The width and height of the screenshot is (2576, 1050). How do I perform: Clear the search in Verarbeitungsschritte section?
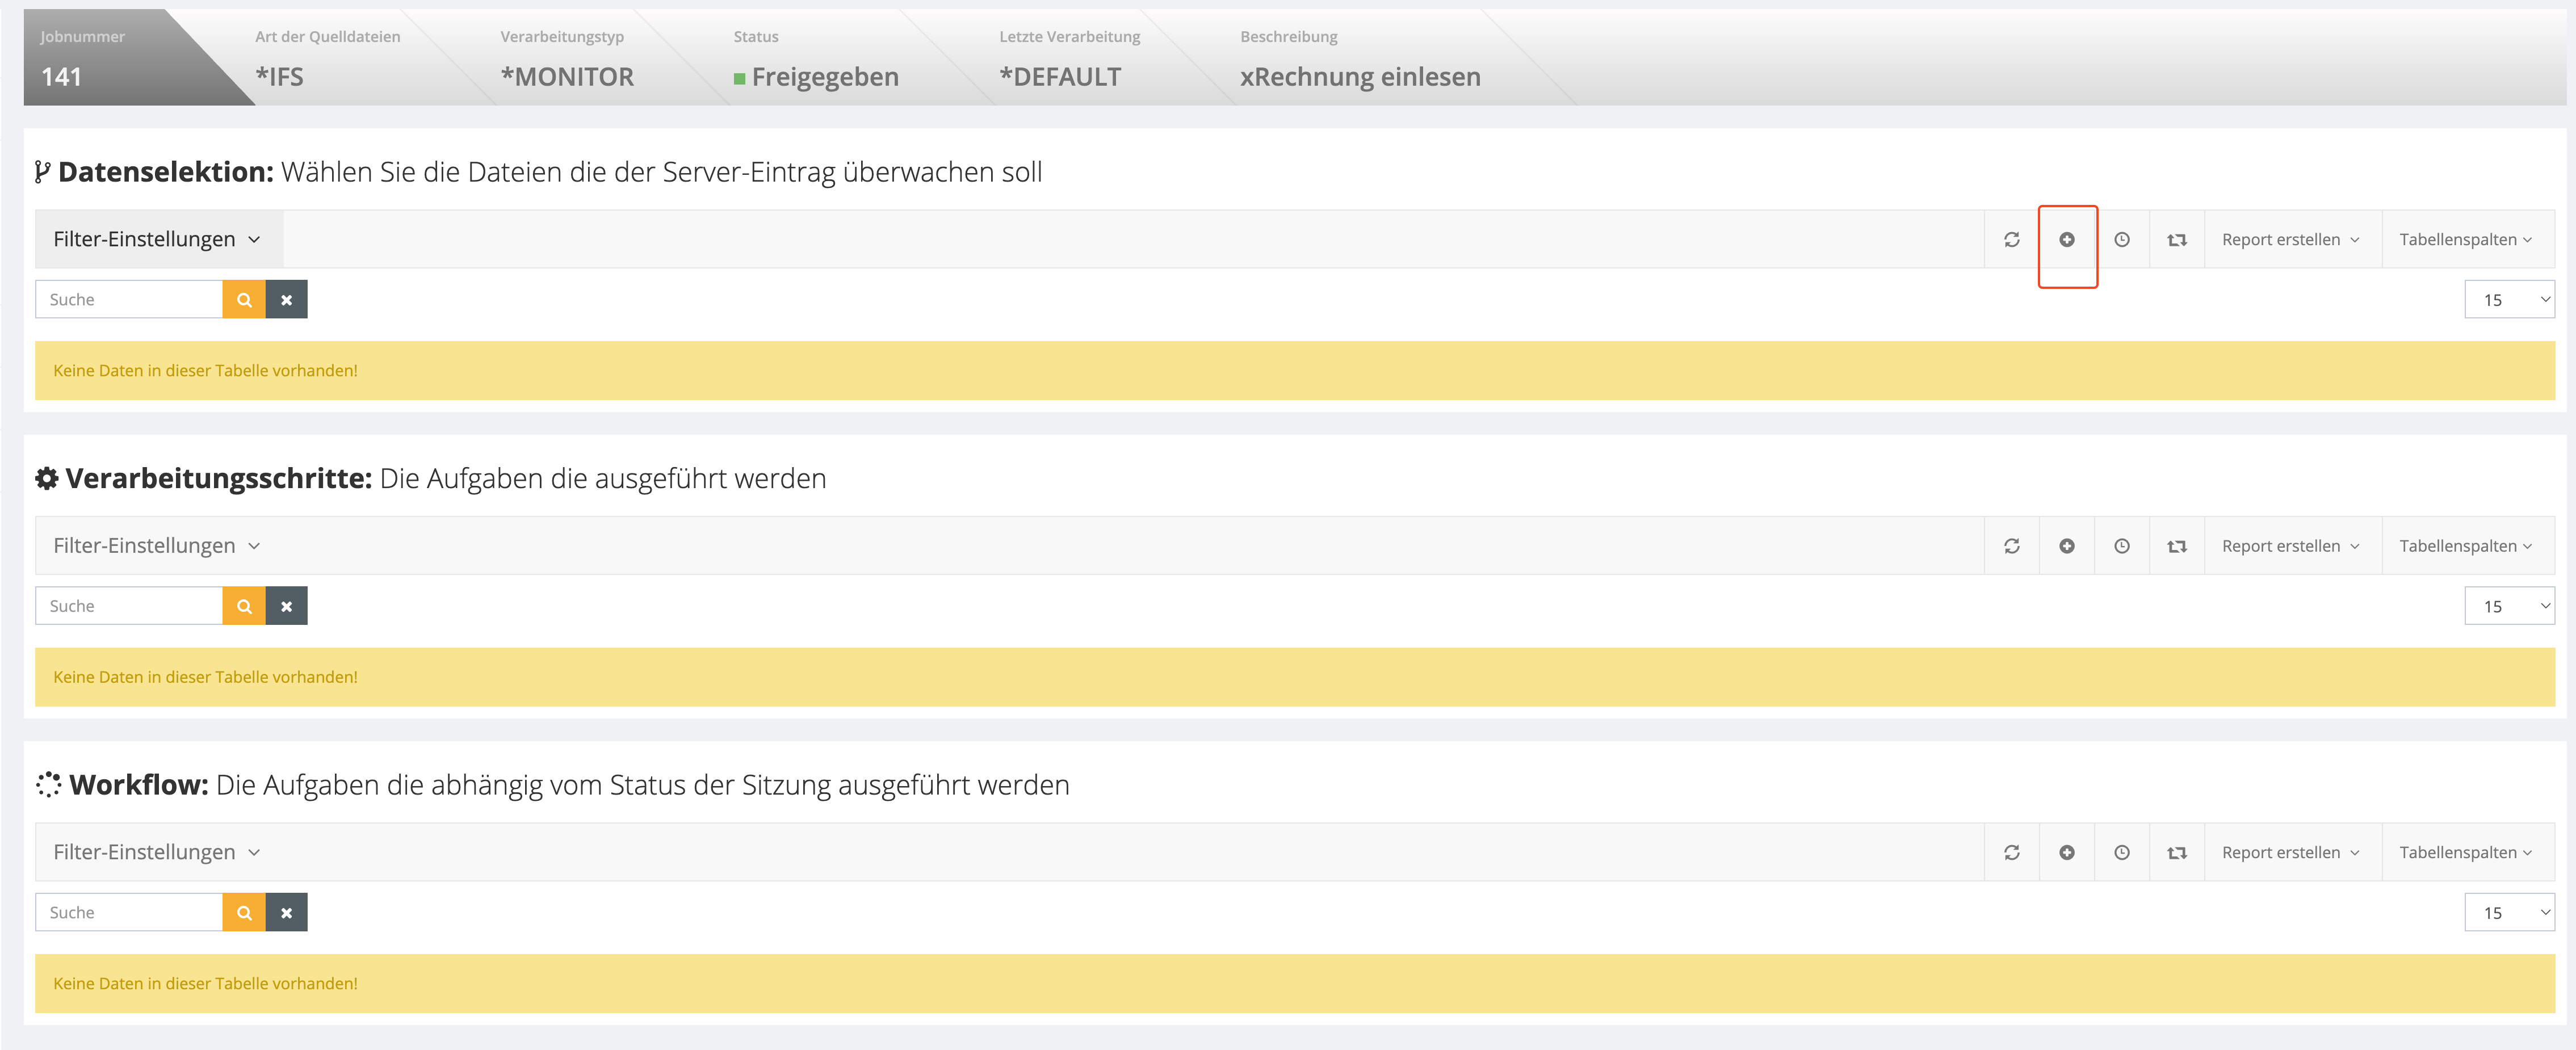click(x=286, y=606)
